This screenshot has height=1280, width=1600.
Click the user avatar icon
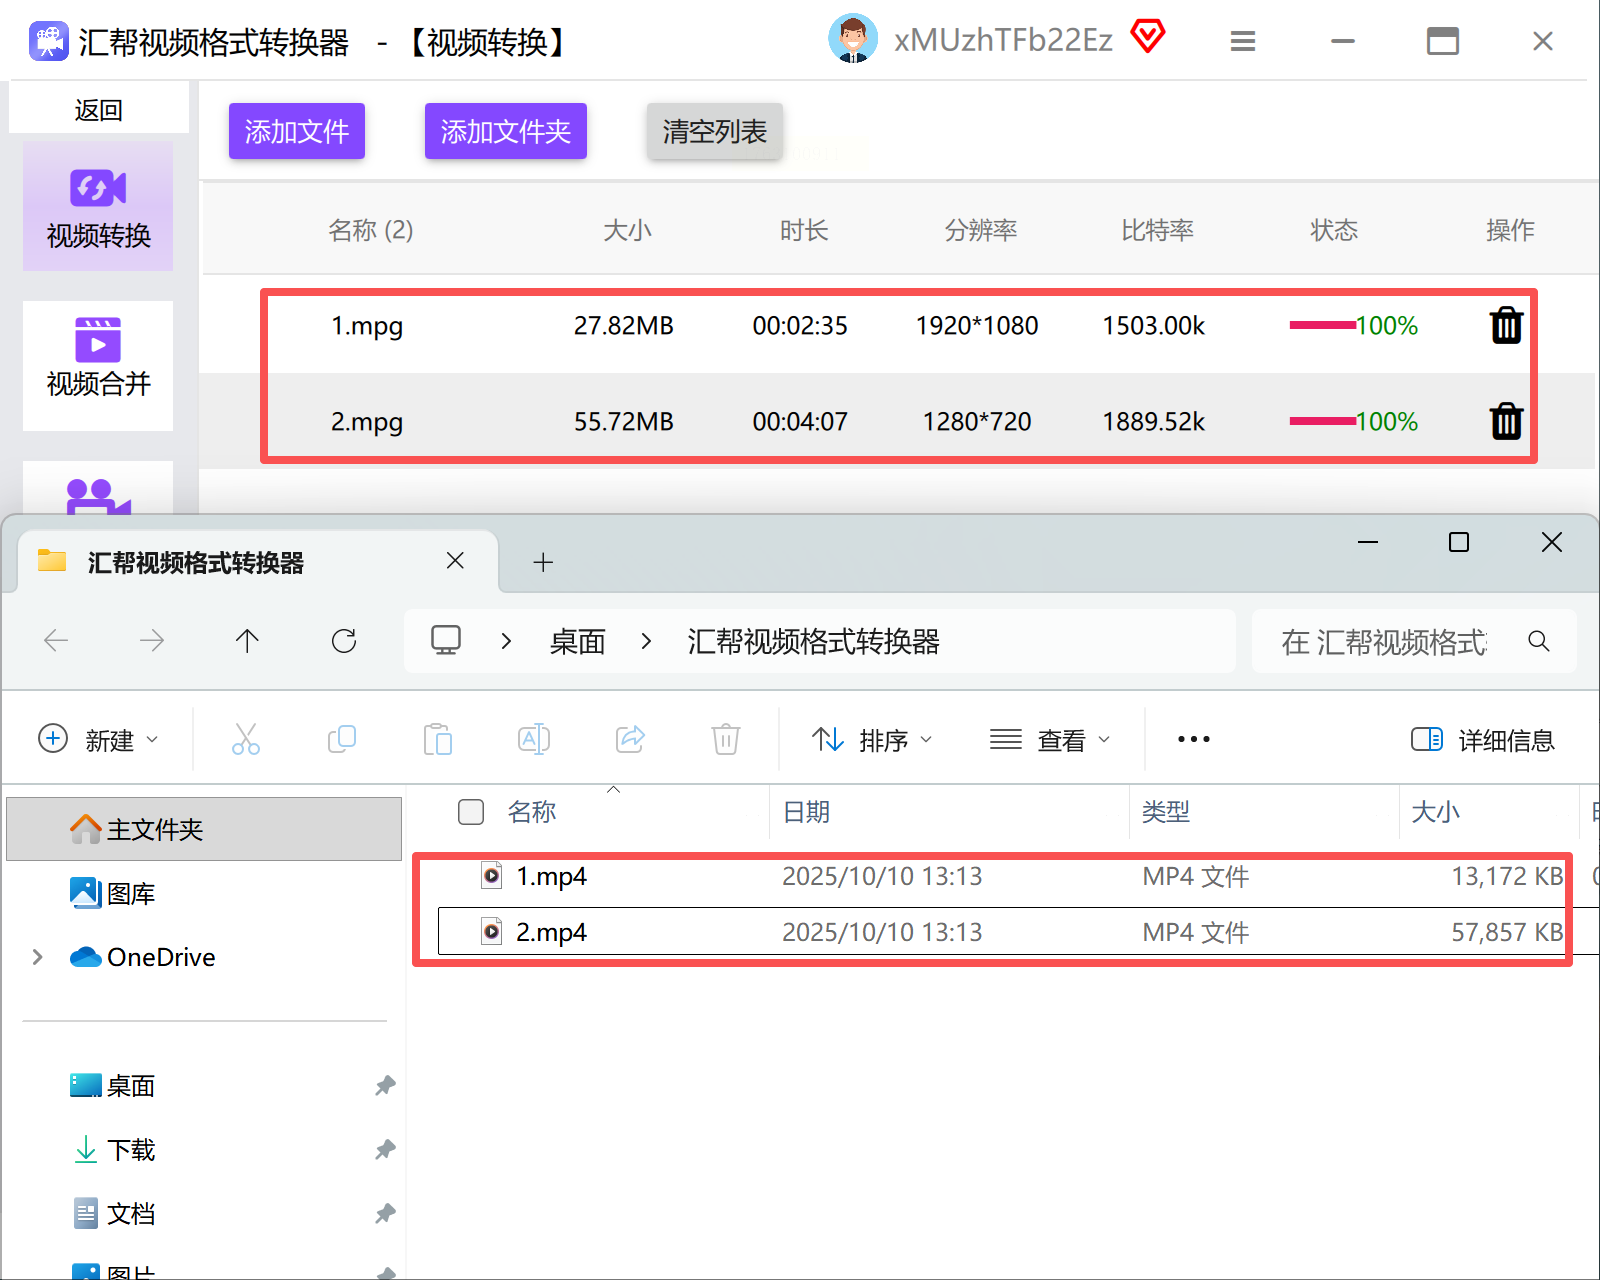click(x=853, y=39)
